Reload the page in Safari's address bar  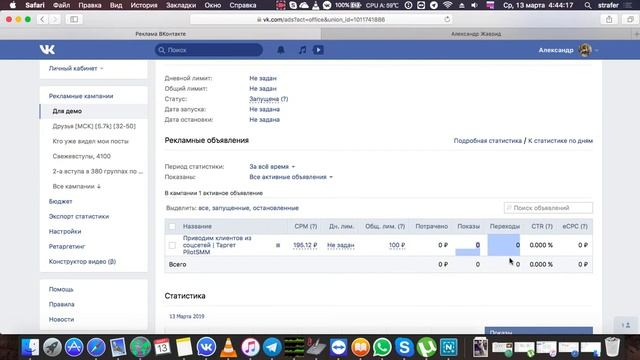click(x=447, y=19)
